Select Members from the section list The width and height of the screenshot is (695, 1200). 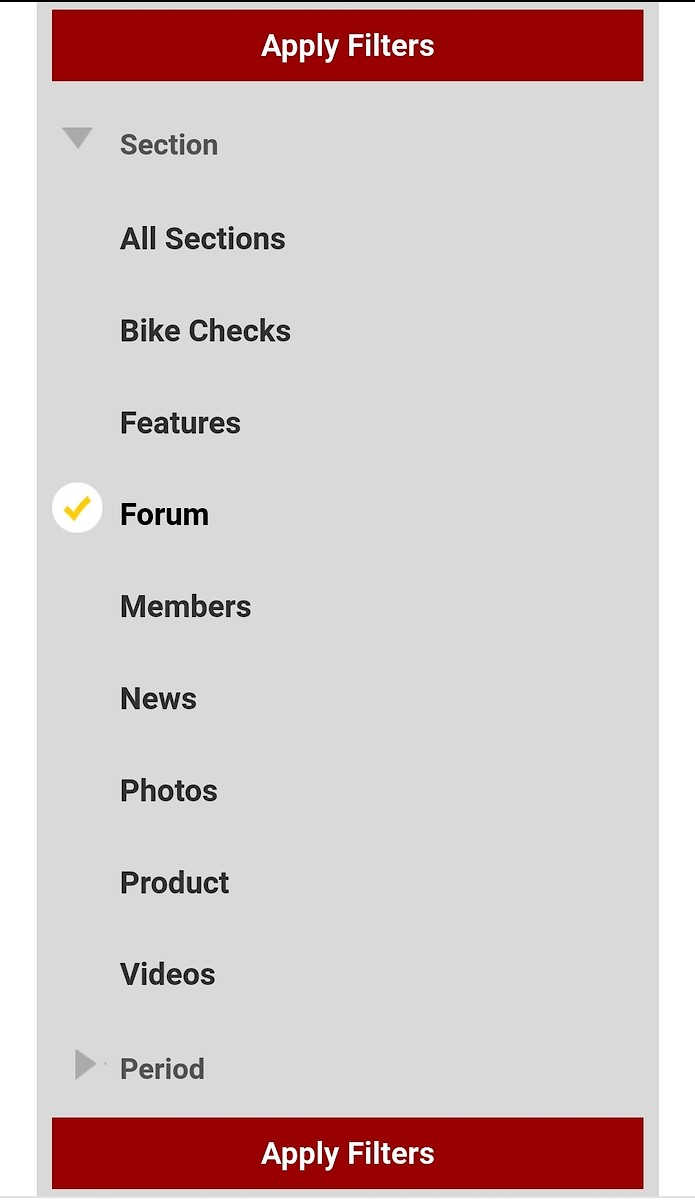coord(185,607)
